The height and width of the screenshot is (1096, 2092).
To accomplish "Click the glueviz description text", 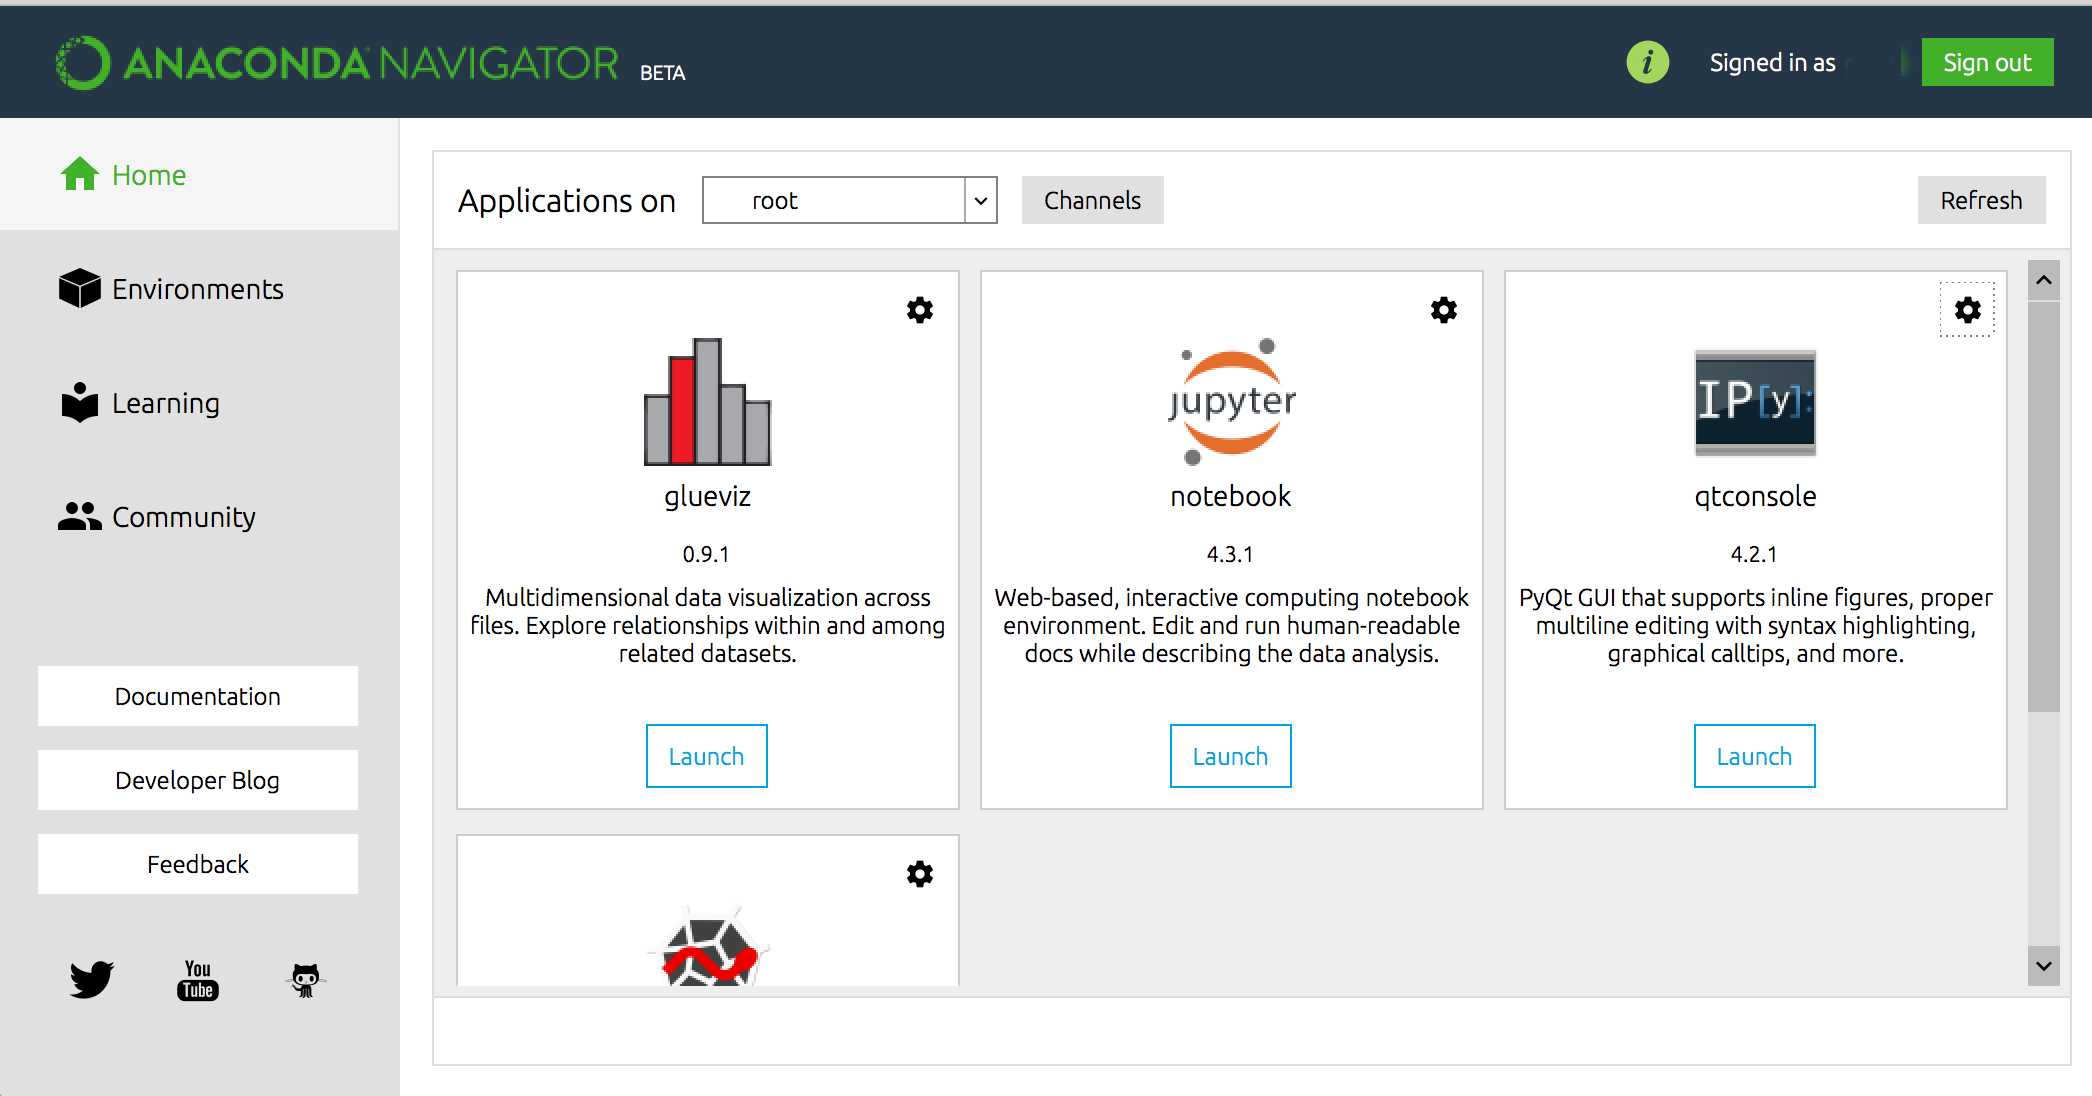I will (707, 625).
